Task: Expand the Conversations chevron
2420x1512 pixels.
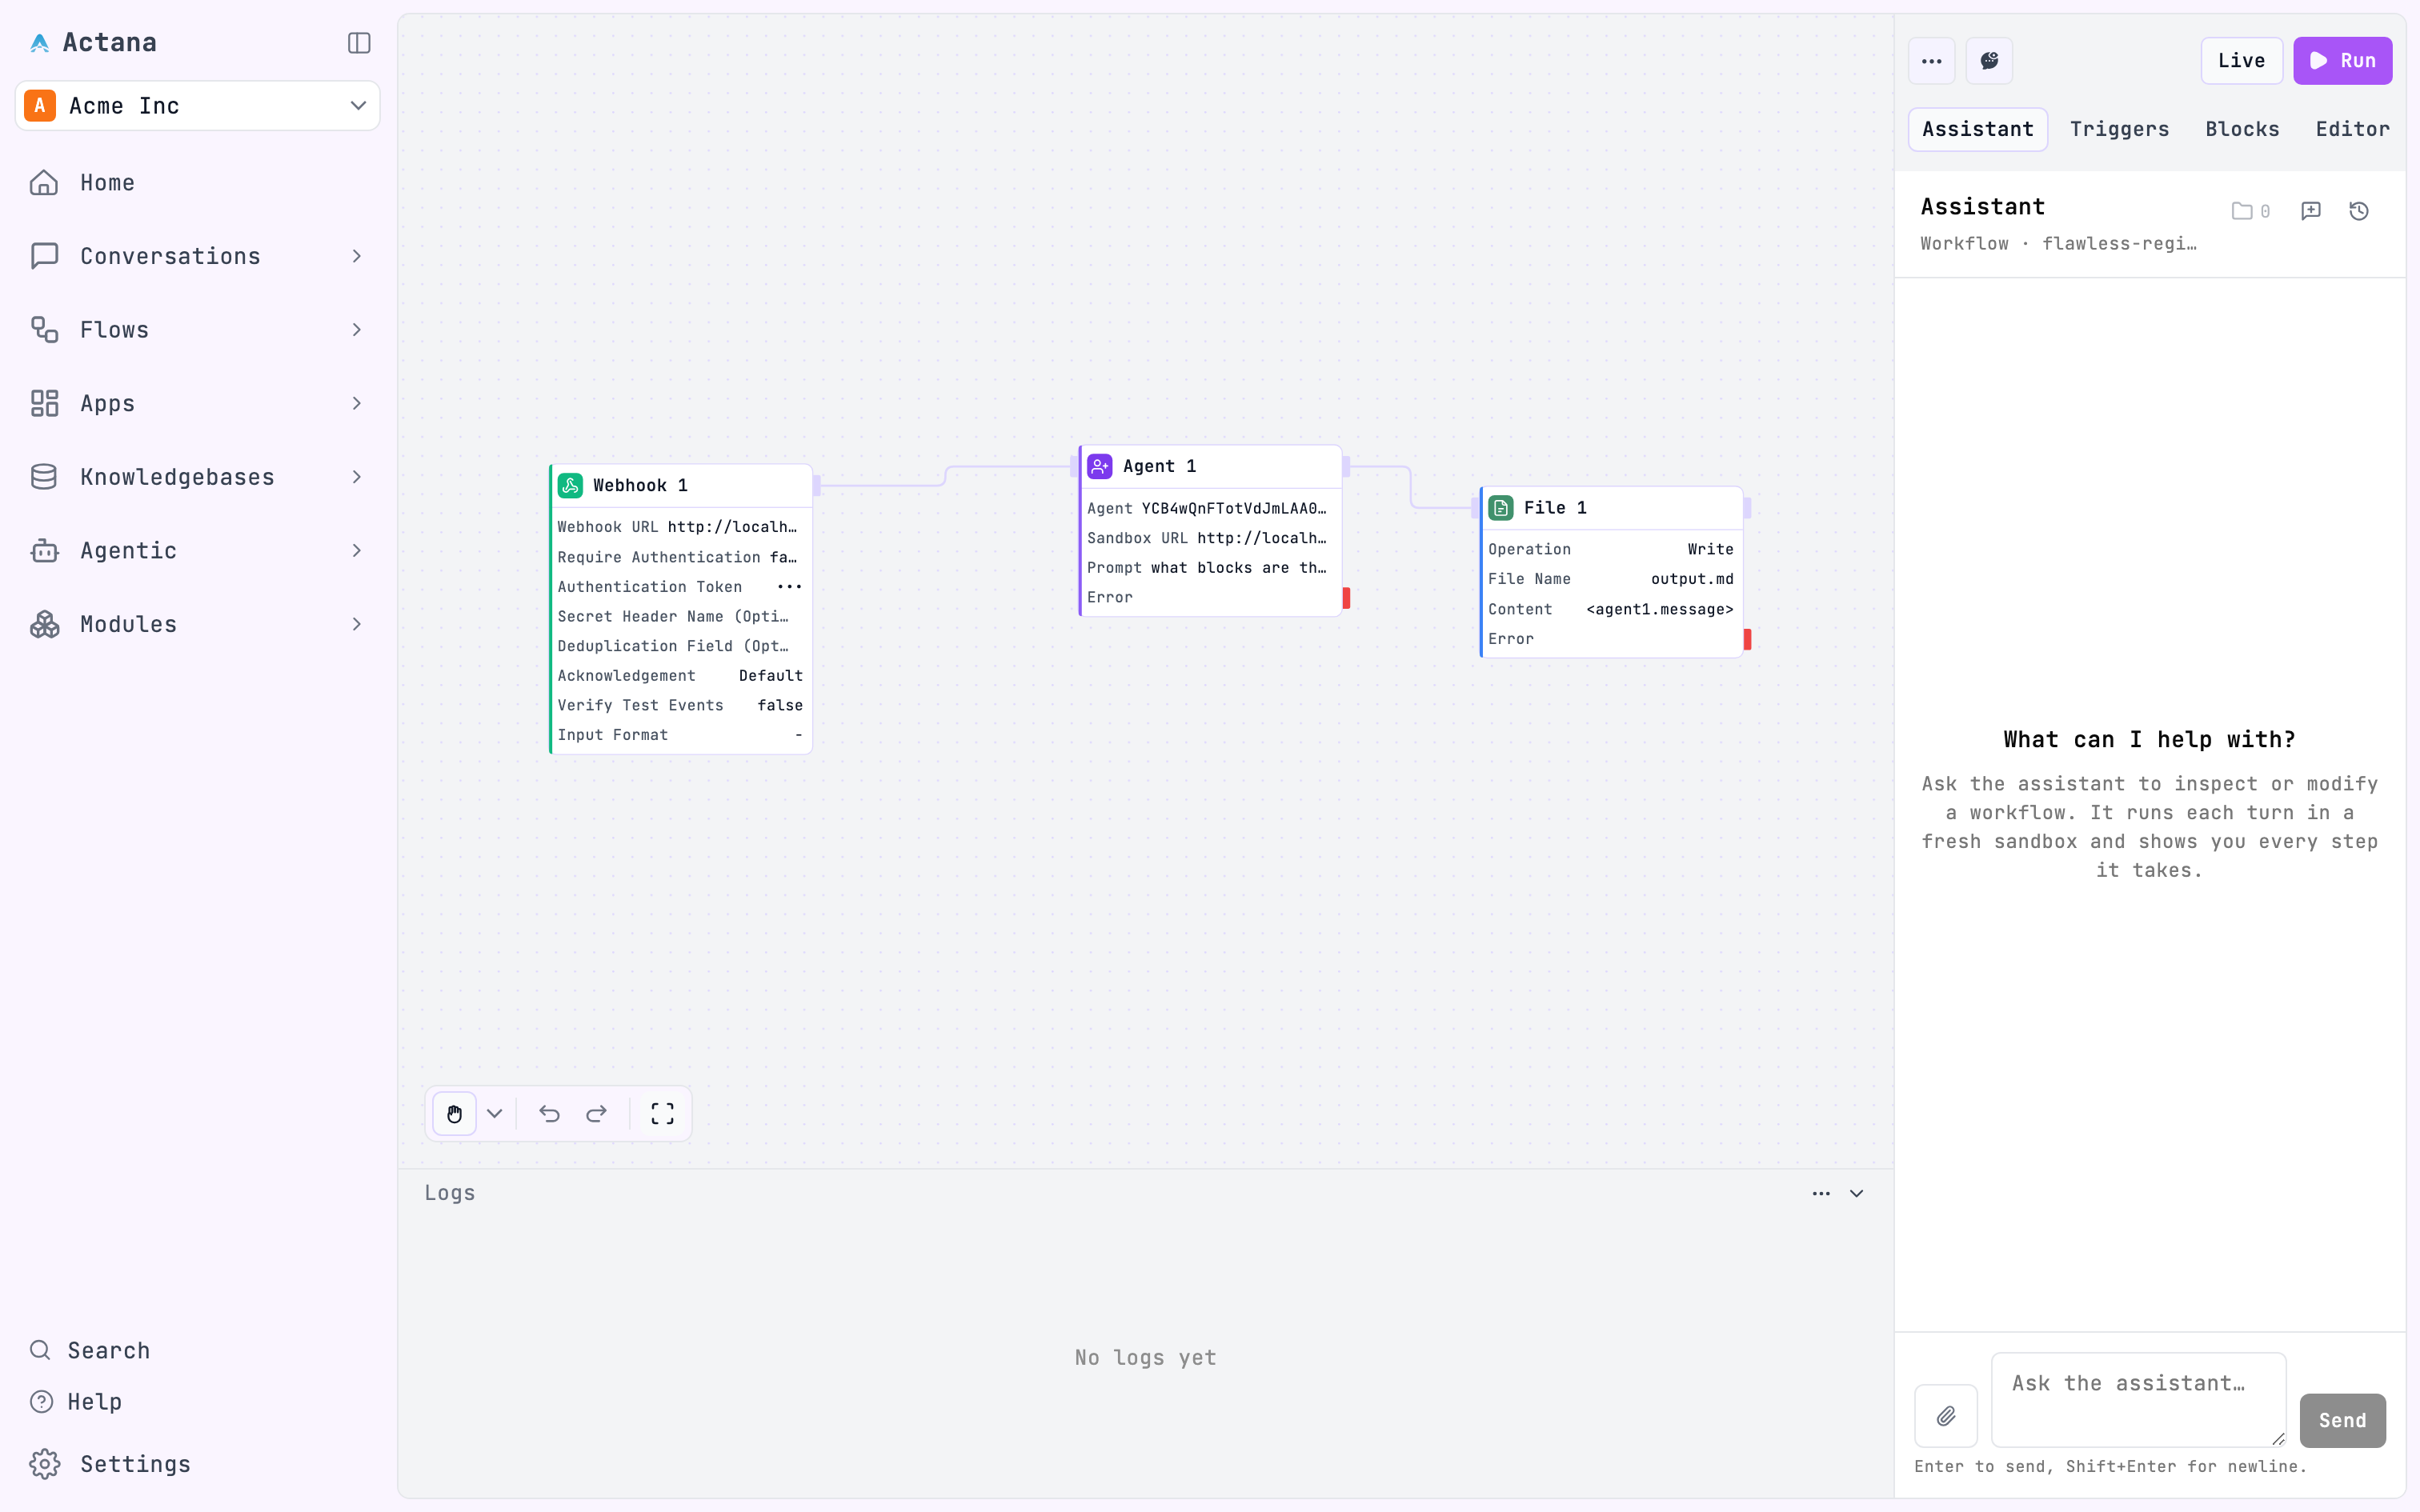Action: pyautogui.click(x=357, y=256)
